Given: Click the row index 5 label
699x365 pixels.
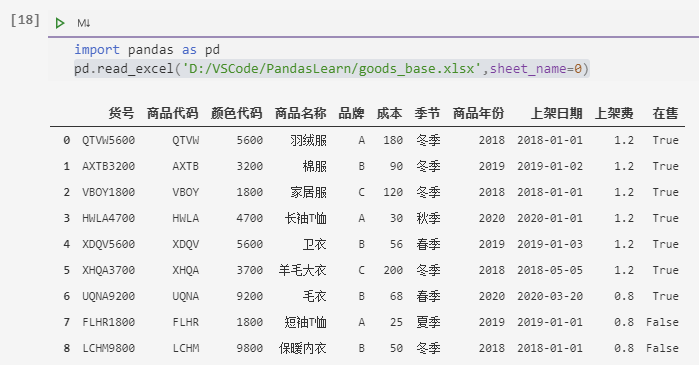Looking at the screenshot, I should [x=66, y=270].
